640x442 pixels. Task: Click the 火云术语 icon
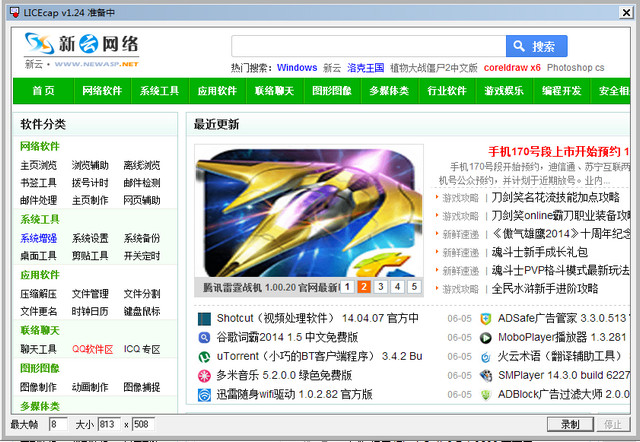pyautogui.click(x=485, y=357)
